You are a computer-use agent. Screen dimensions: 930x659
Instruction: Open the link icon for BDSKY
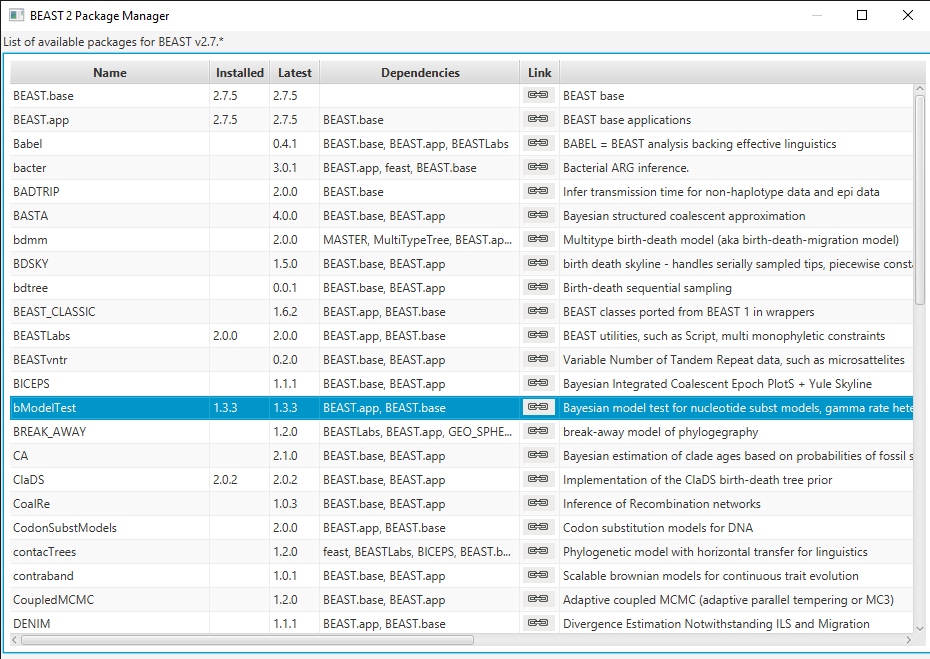[538, 263]
